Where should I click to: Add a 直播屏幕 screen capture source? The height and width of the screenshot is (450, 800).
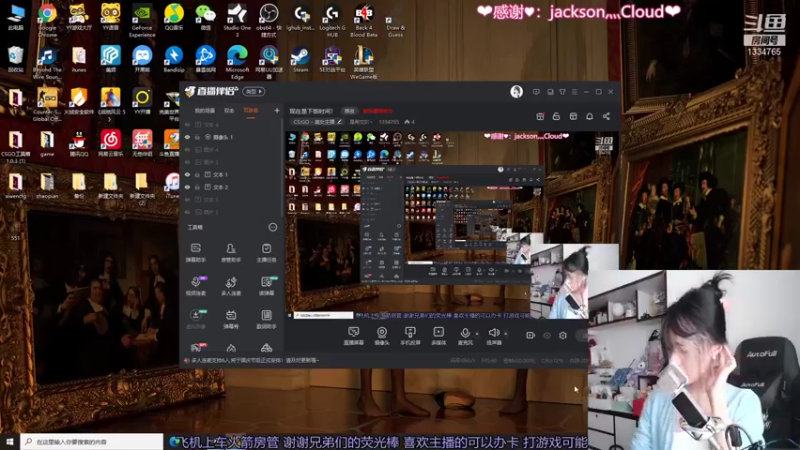354,336
